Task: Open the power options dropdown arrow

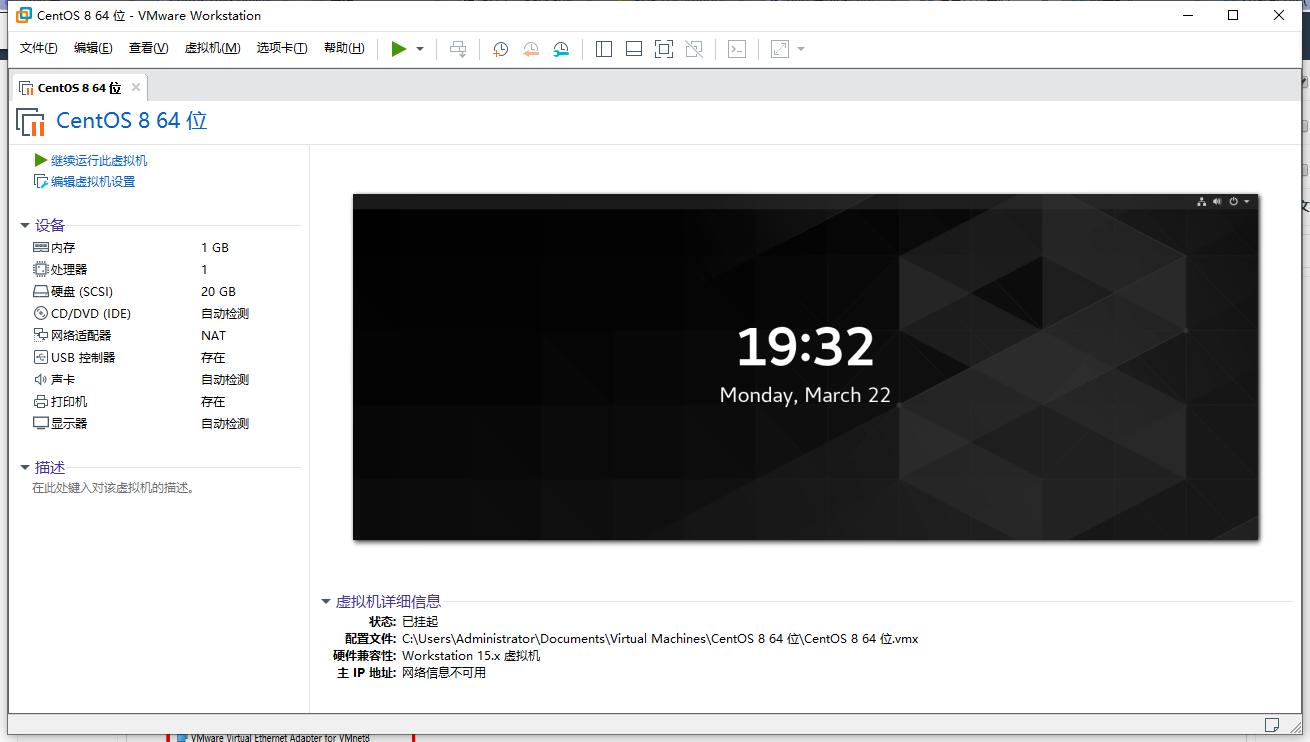Action: point(420,49)
